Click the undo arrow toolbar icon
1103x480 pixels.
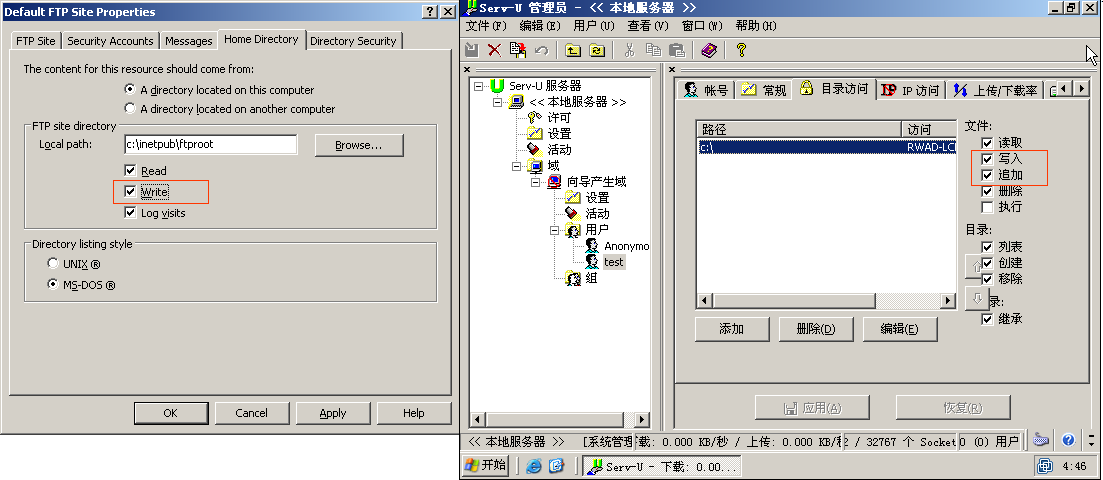pos(541,50)
